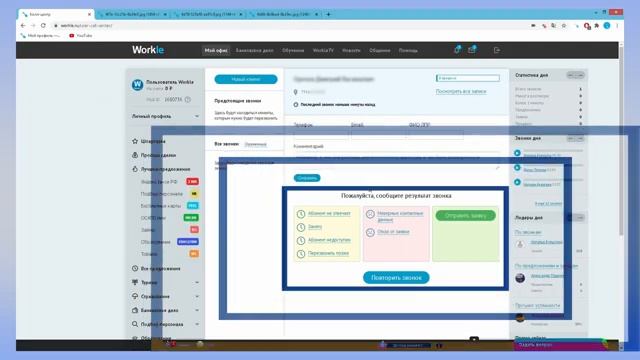The image size is (640, 360).
Task: Select «Абонент не отвечает» call result
Action: pyautogui.click(x=329, y=213)
